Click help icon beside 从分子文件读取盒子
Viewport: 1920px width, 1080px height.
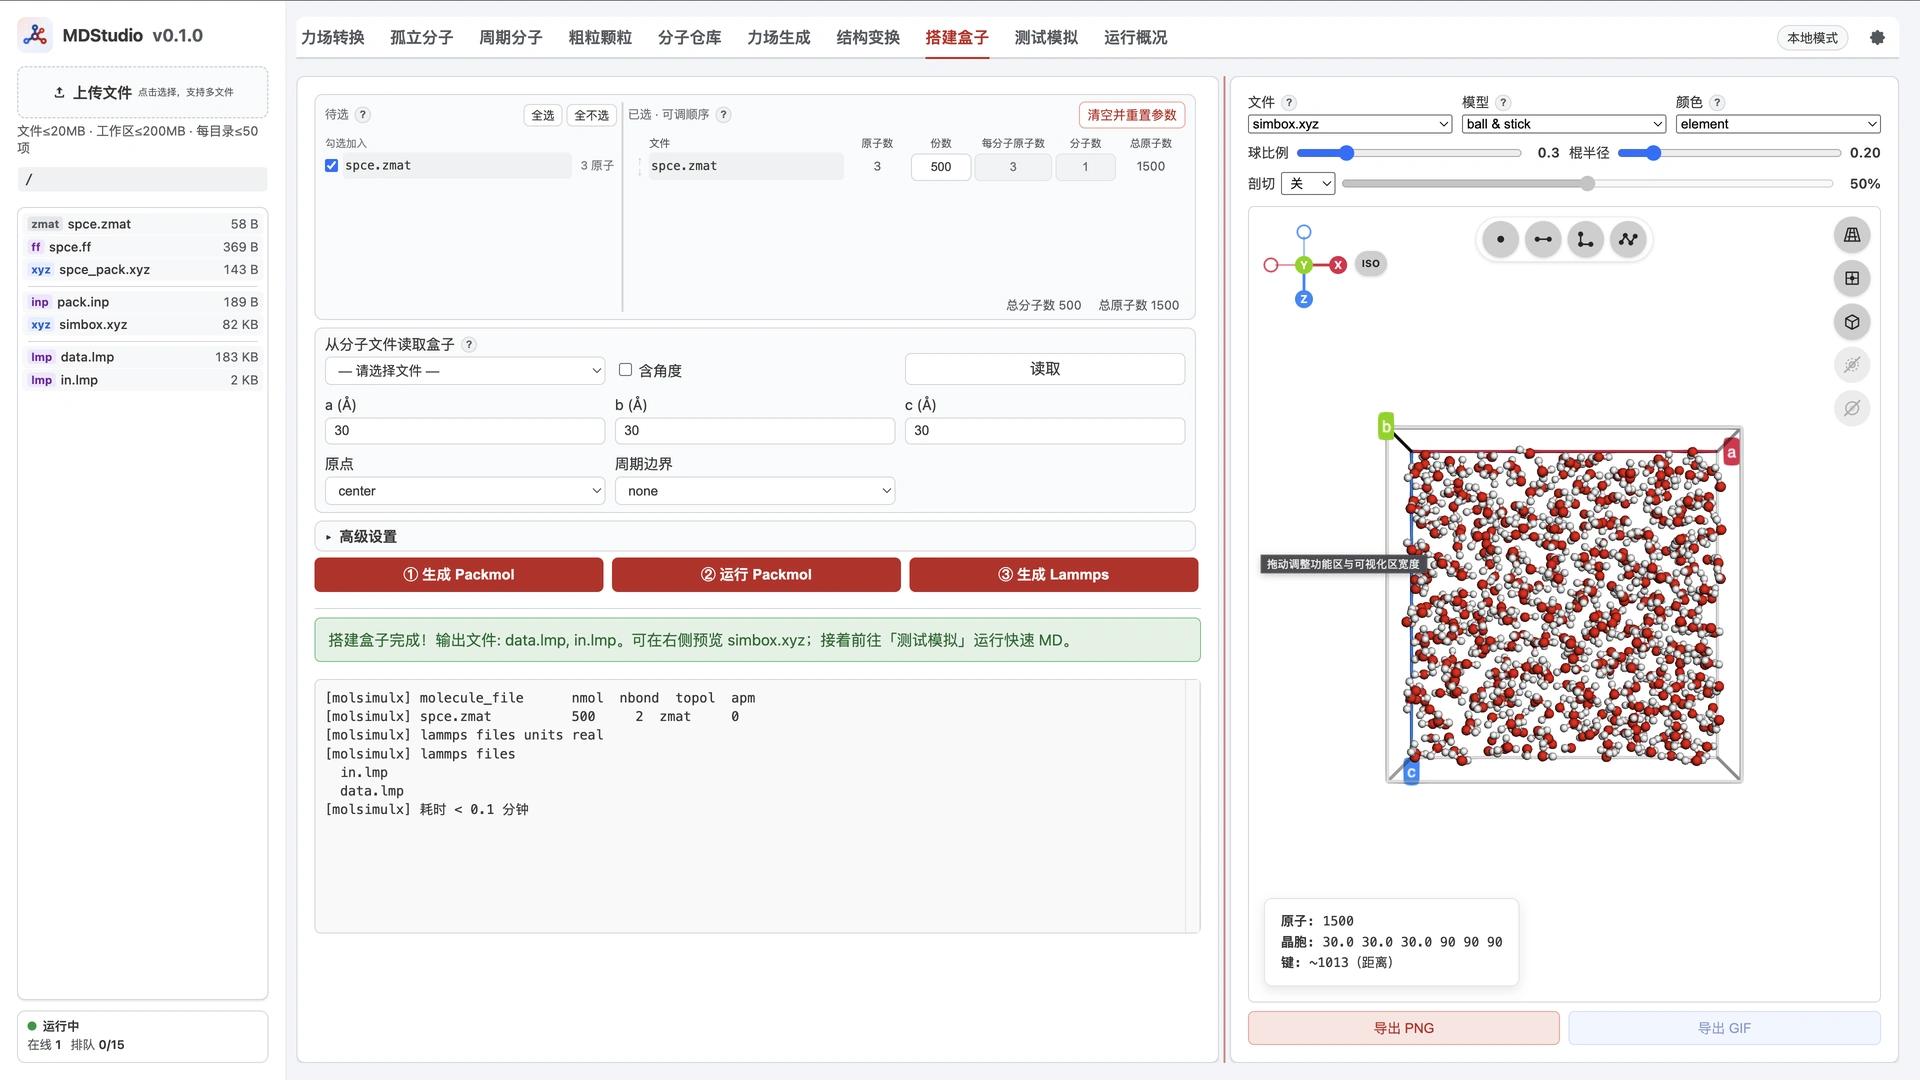click(469, 345)
